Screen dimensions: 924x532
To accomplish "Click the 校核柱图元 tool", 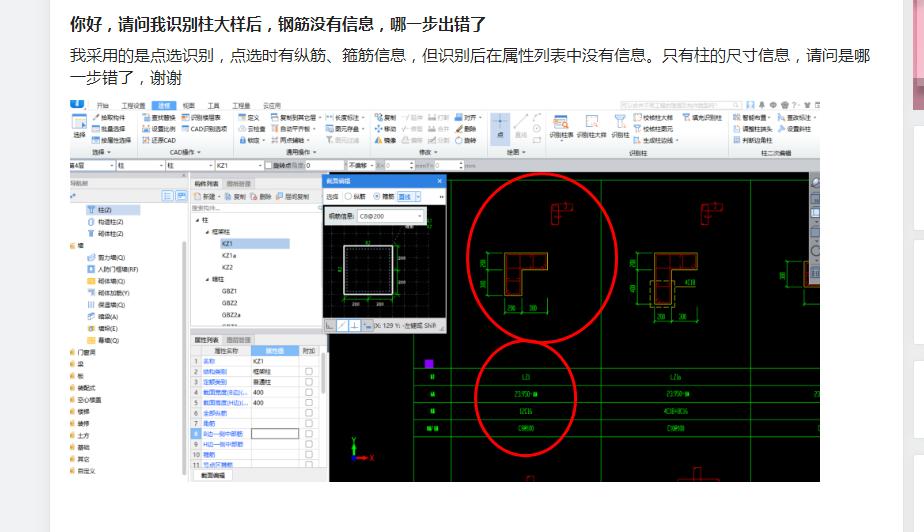I will pos(653,129).
